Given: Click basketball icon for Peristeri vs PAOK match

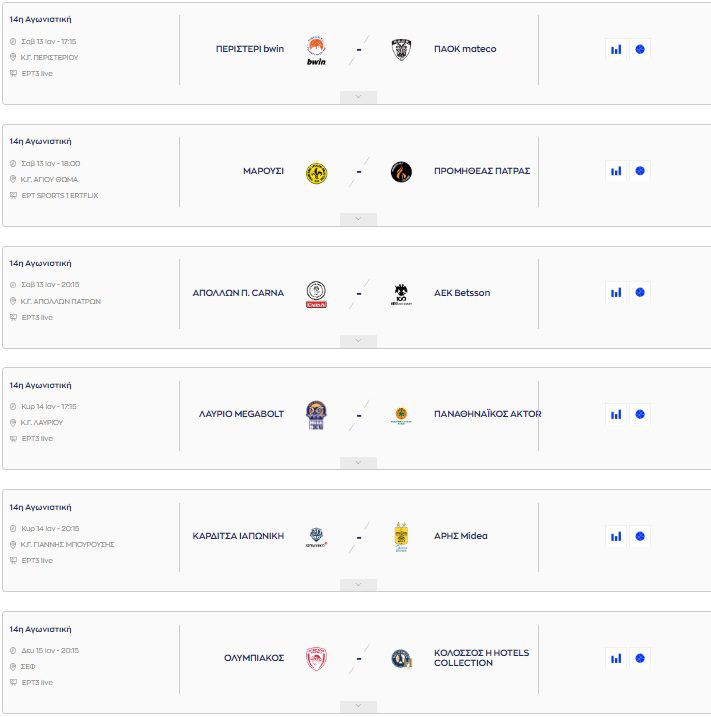Looking at the screenshot, I should tap(640, 49).
